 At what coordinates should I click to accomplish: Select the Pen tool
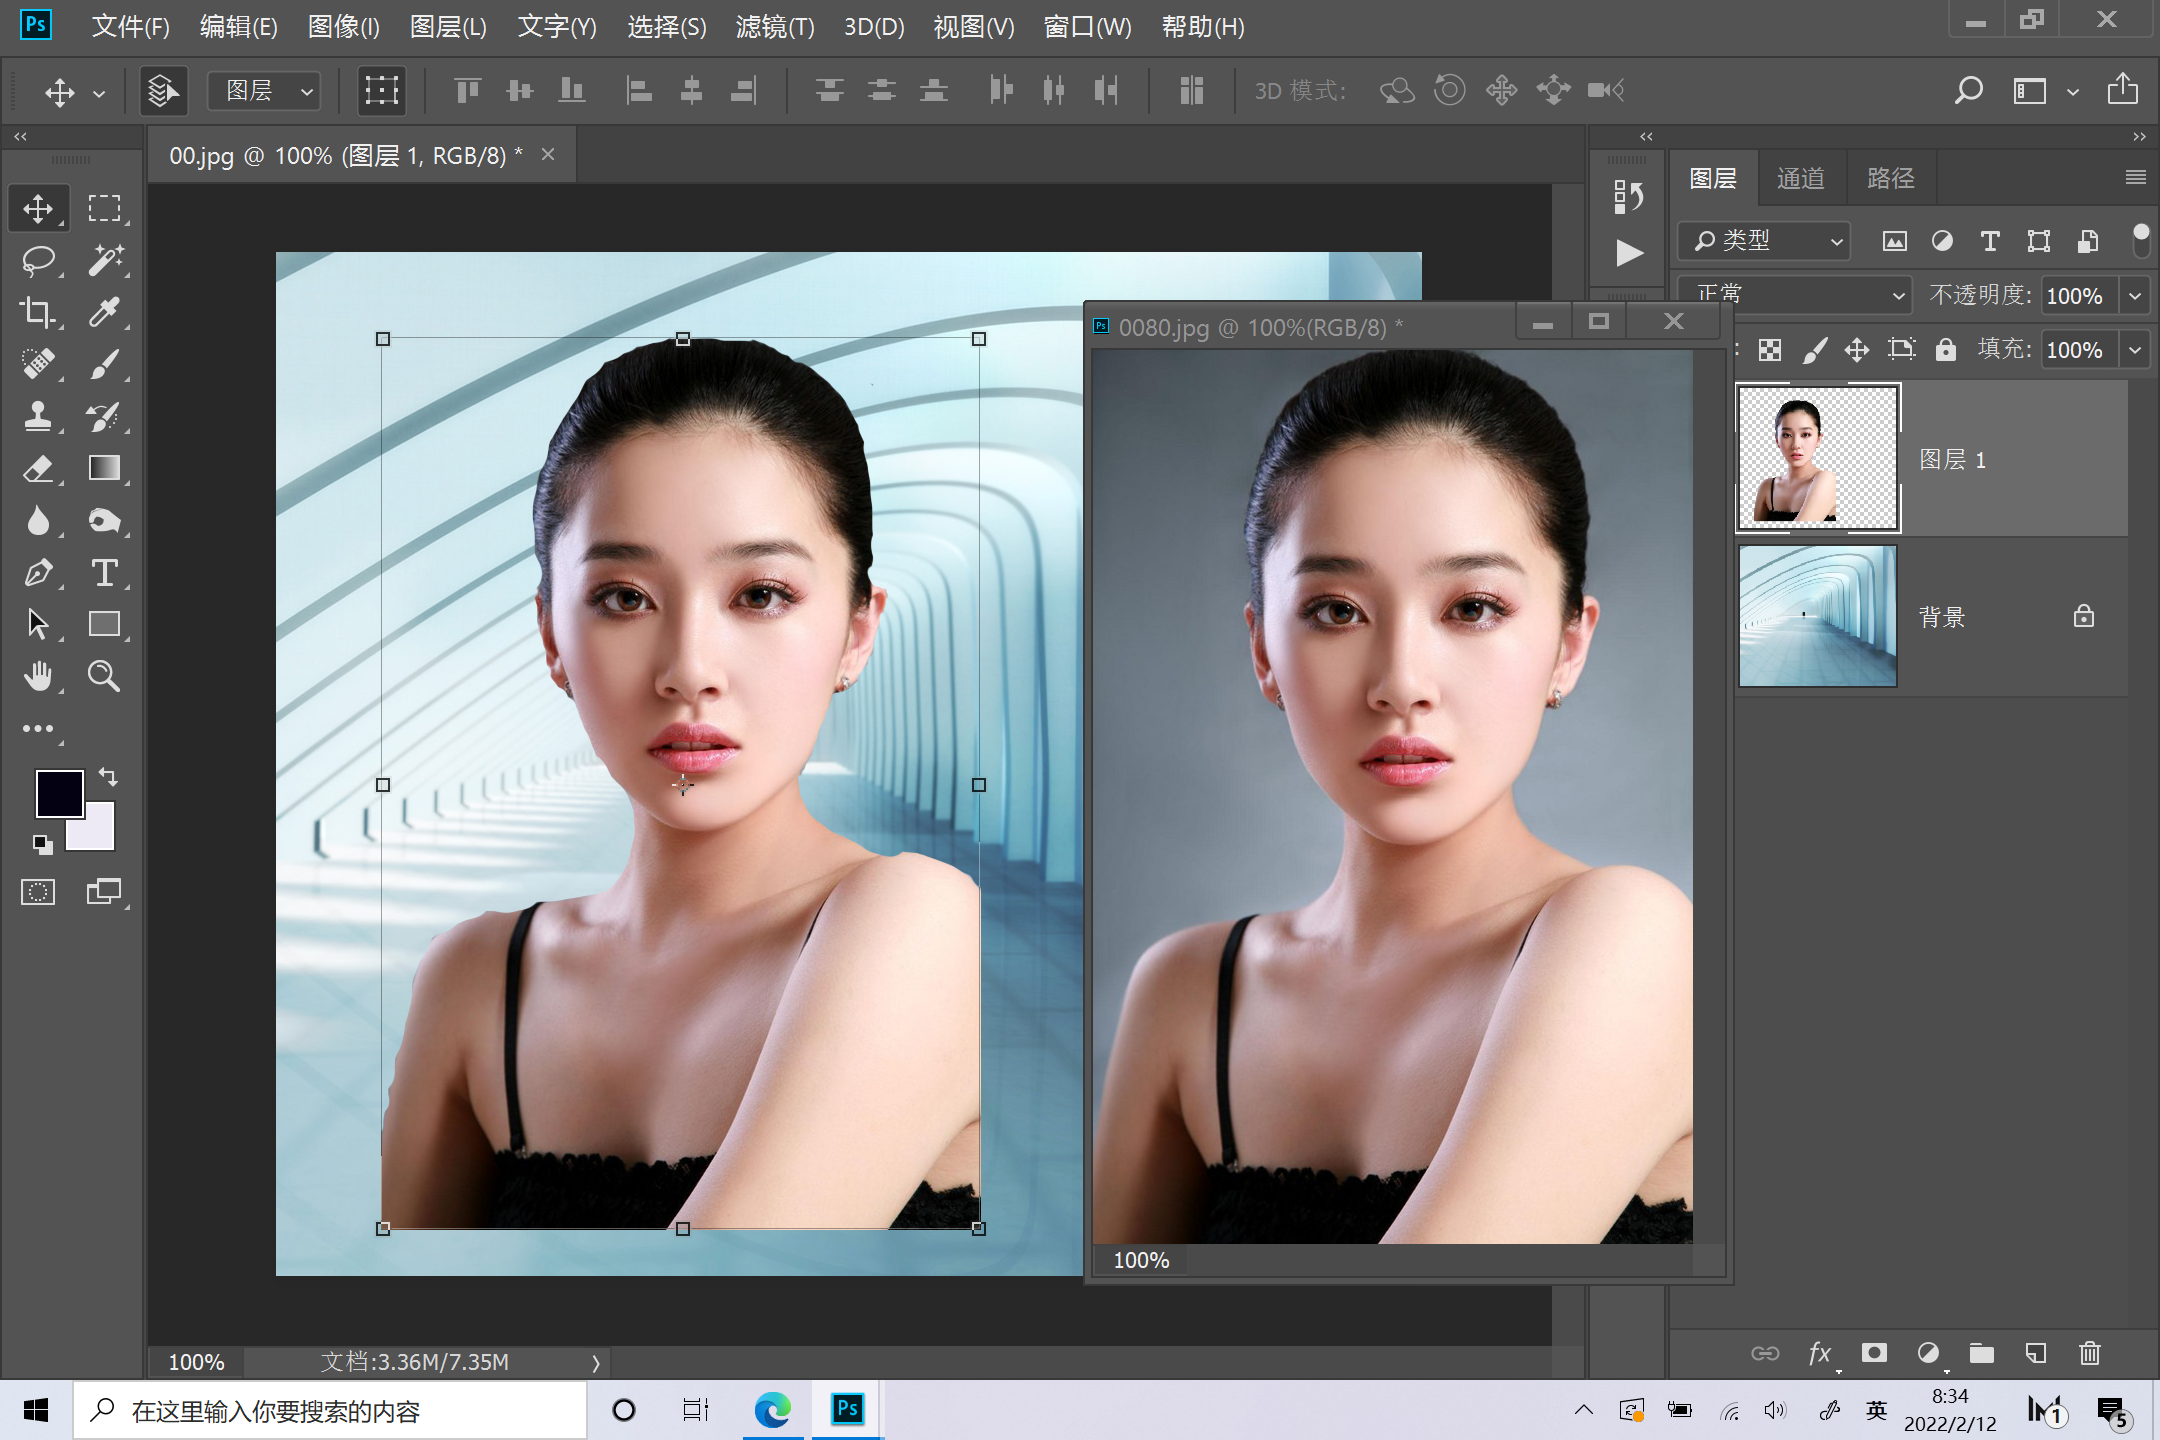(x=38, y=572)
